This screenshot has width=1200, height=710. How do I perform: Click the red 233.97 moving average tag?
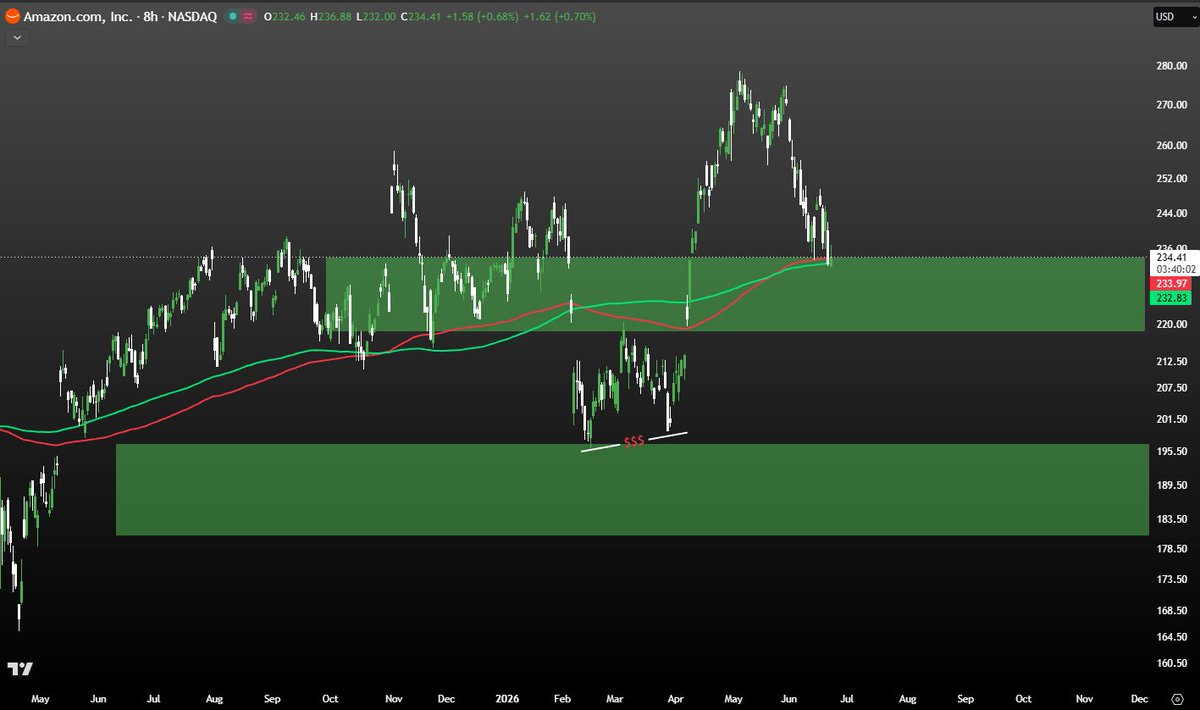point(1169,284)
